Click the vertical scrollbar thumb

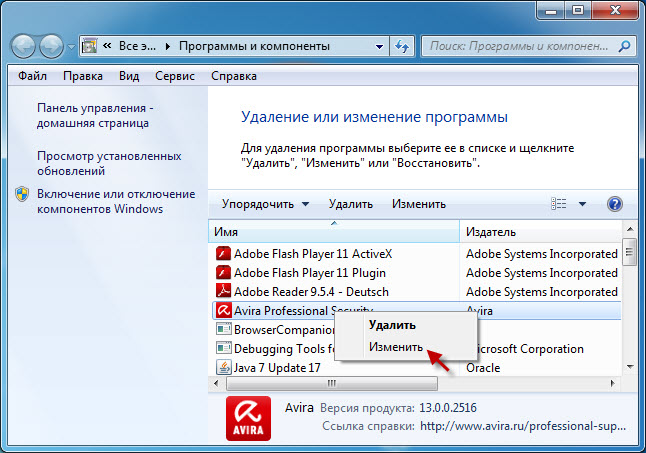(x=630, y=252)
